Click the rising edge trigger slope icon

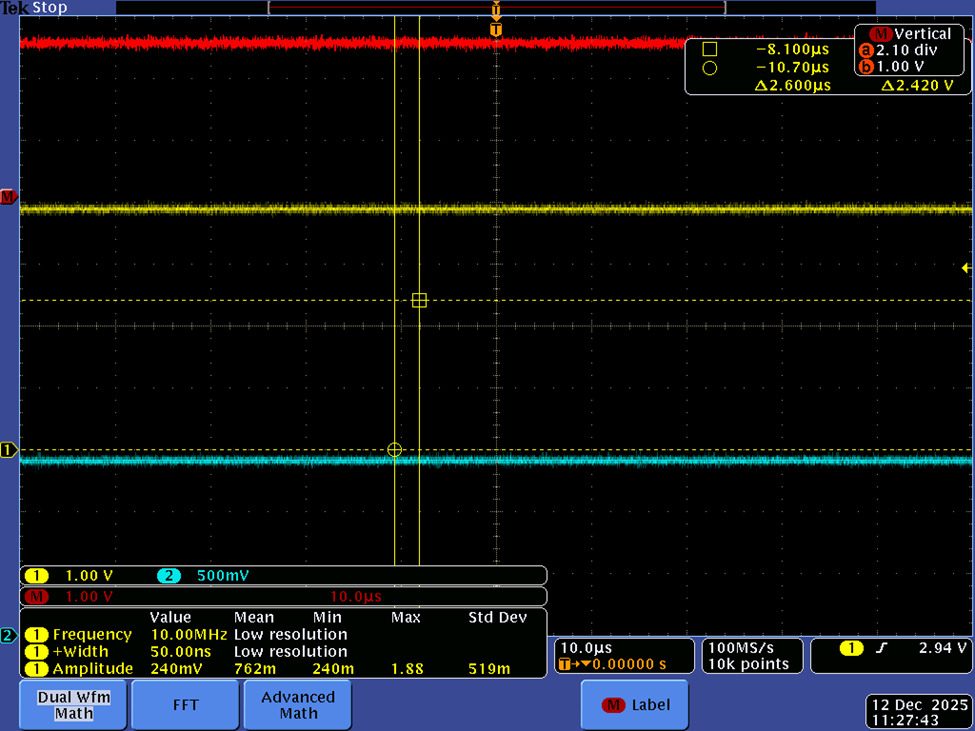[881, 648]
